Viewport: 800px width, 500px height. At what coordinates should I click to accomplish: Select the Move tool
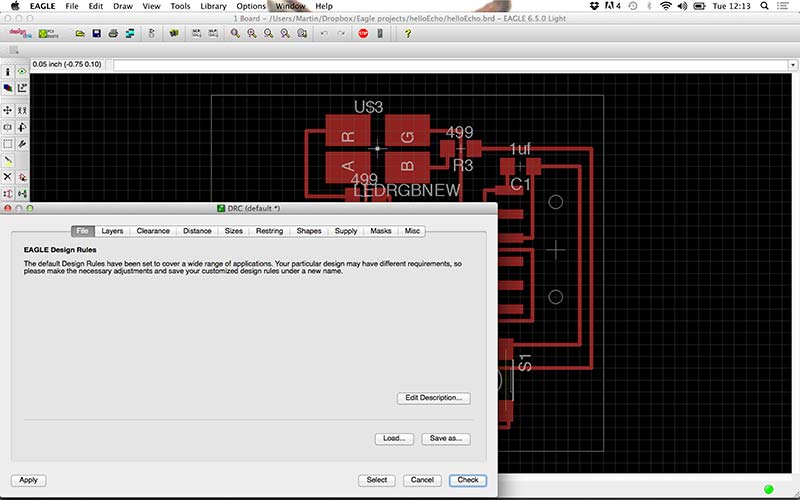[x=8, y=110]
